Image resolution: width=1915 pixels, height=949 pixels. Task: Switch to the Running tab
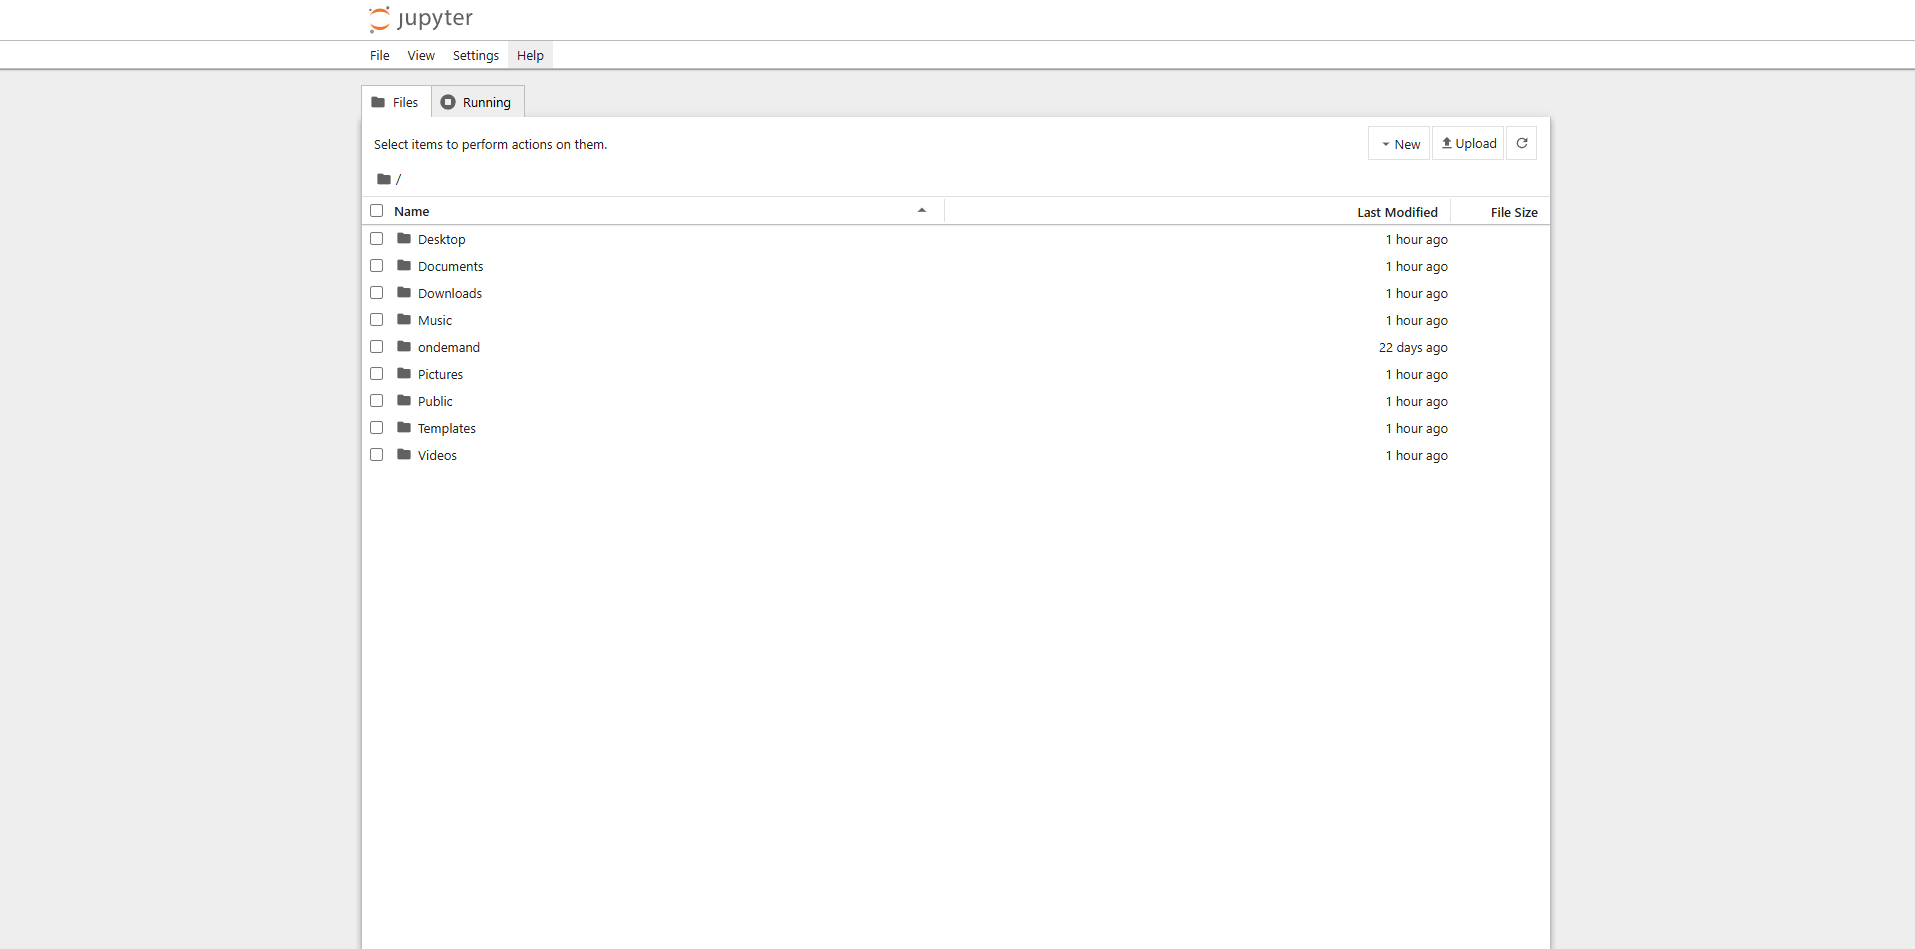[477, 102]
